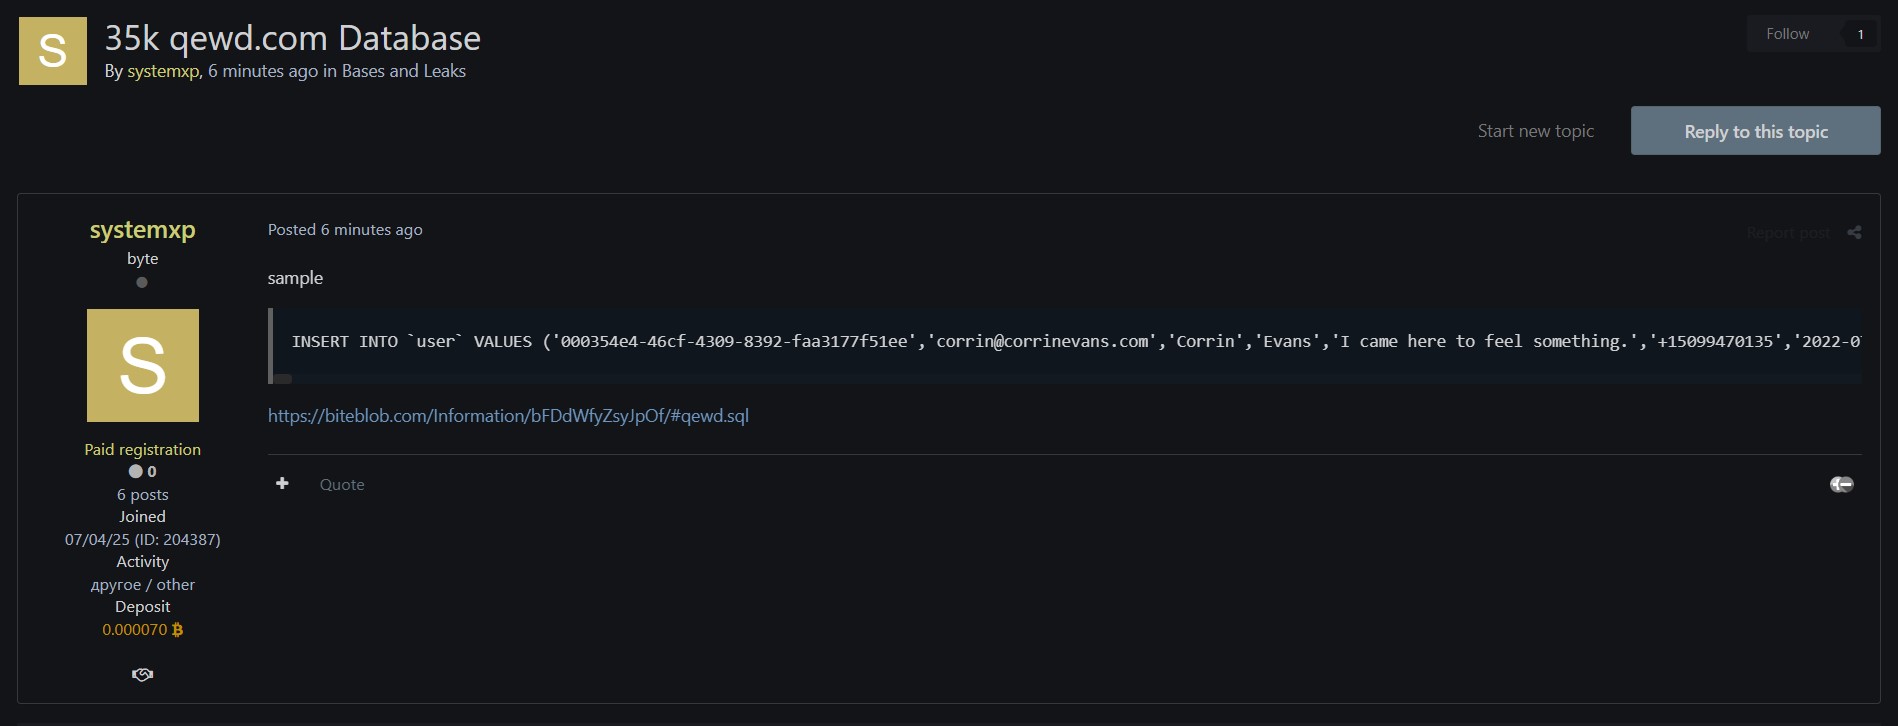Click the Quote link below the post

[342, 484]
